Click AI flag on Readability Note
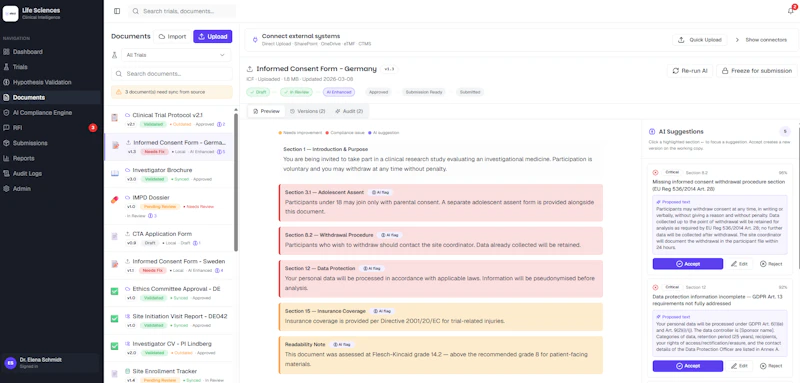Screen dimensions: 800x383 pyautogui.click(x=342, y=344)
